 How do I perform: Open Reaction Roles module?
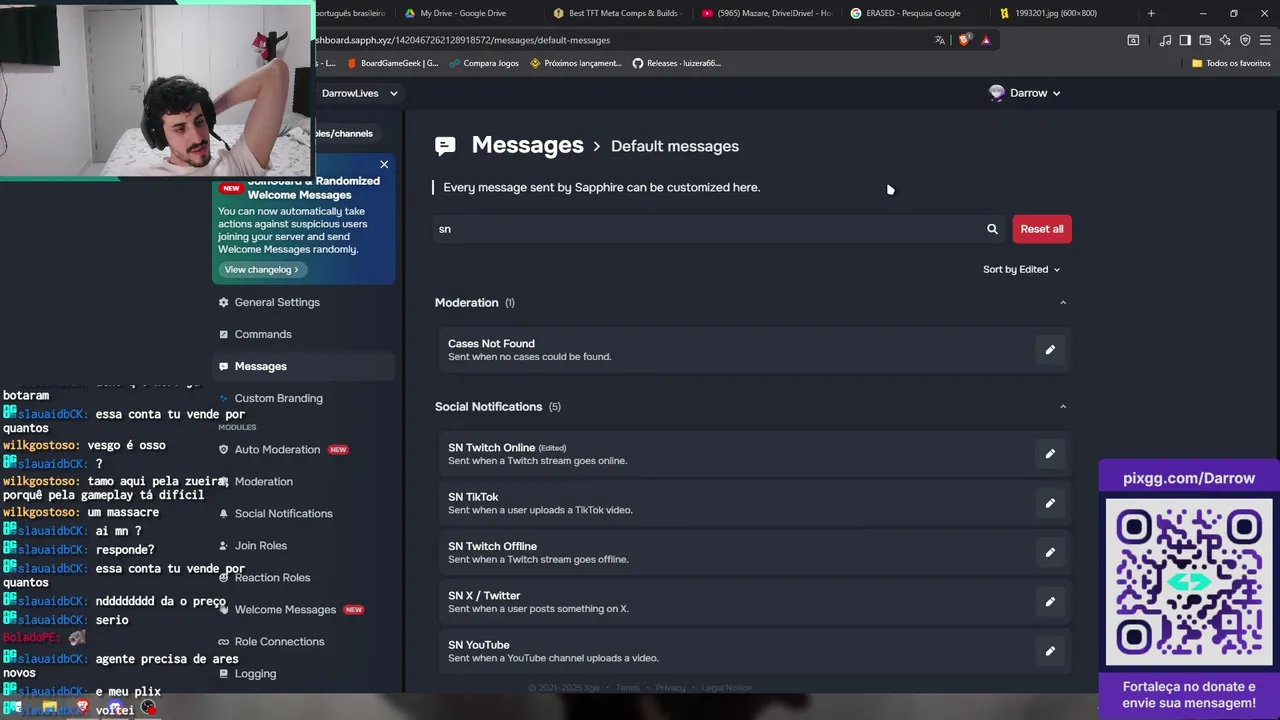pyautogui.click(x=304, y=578)
